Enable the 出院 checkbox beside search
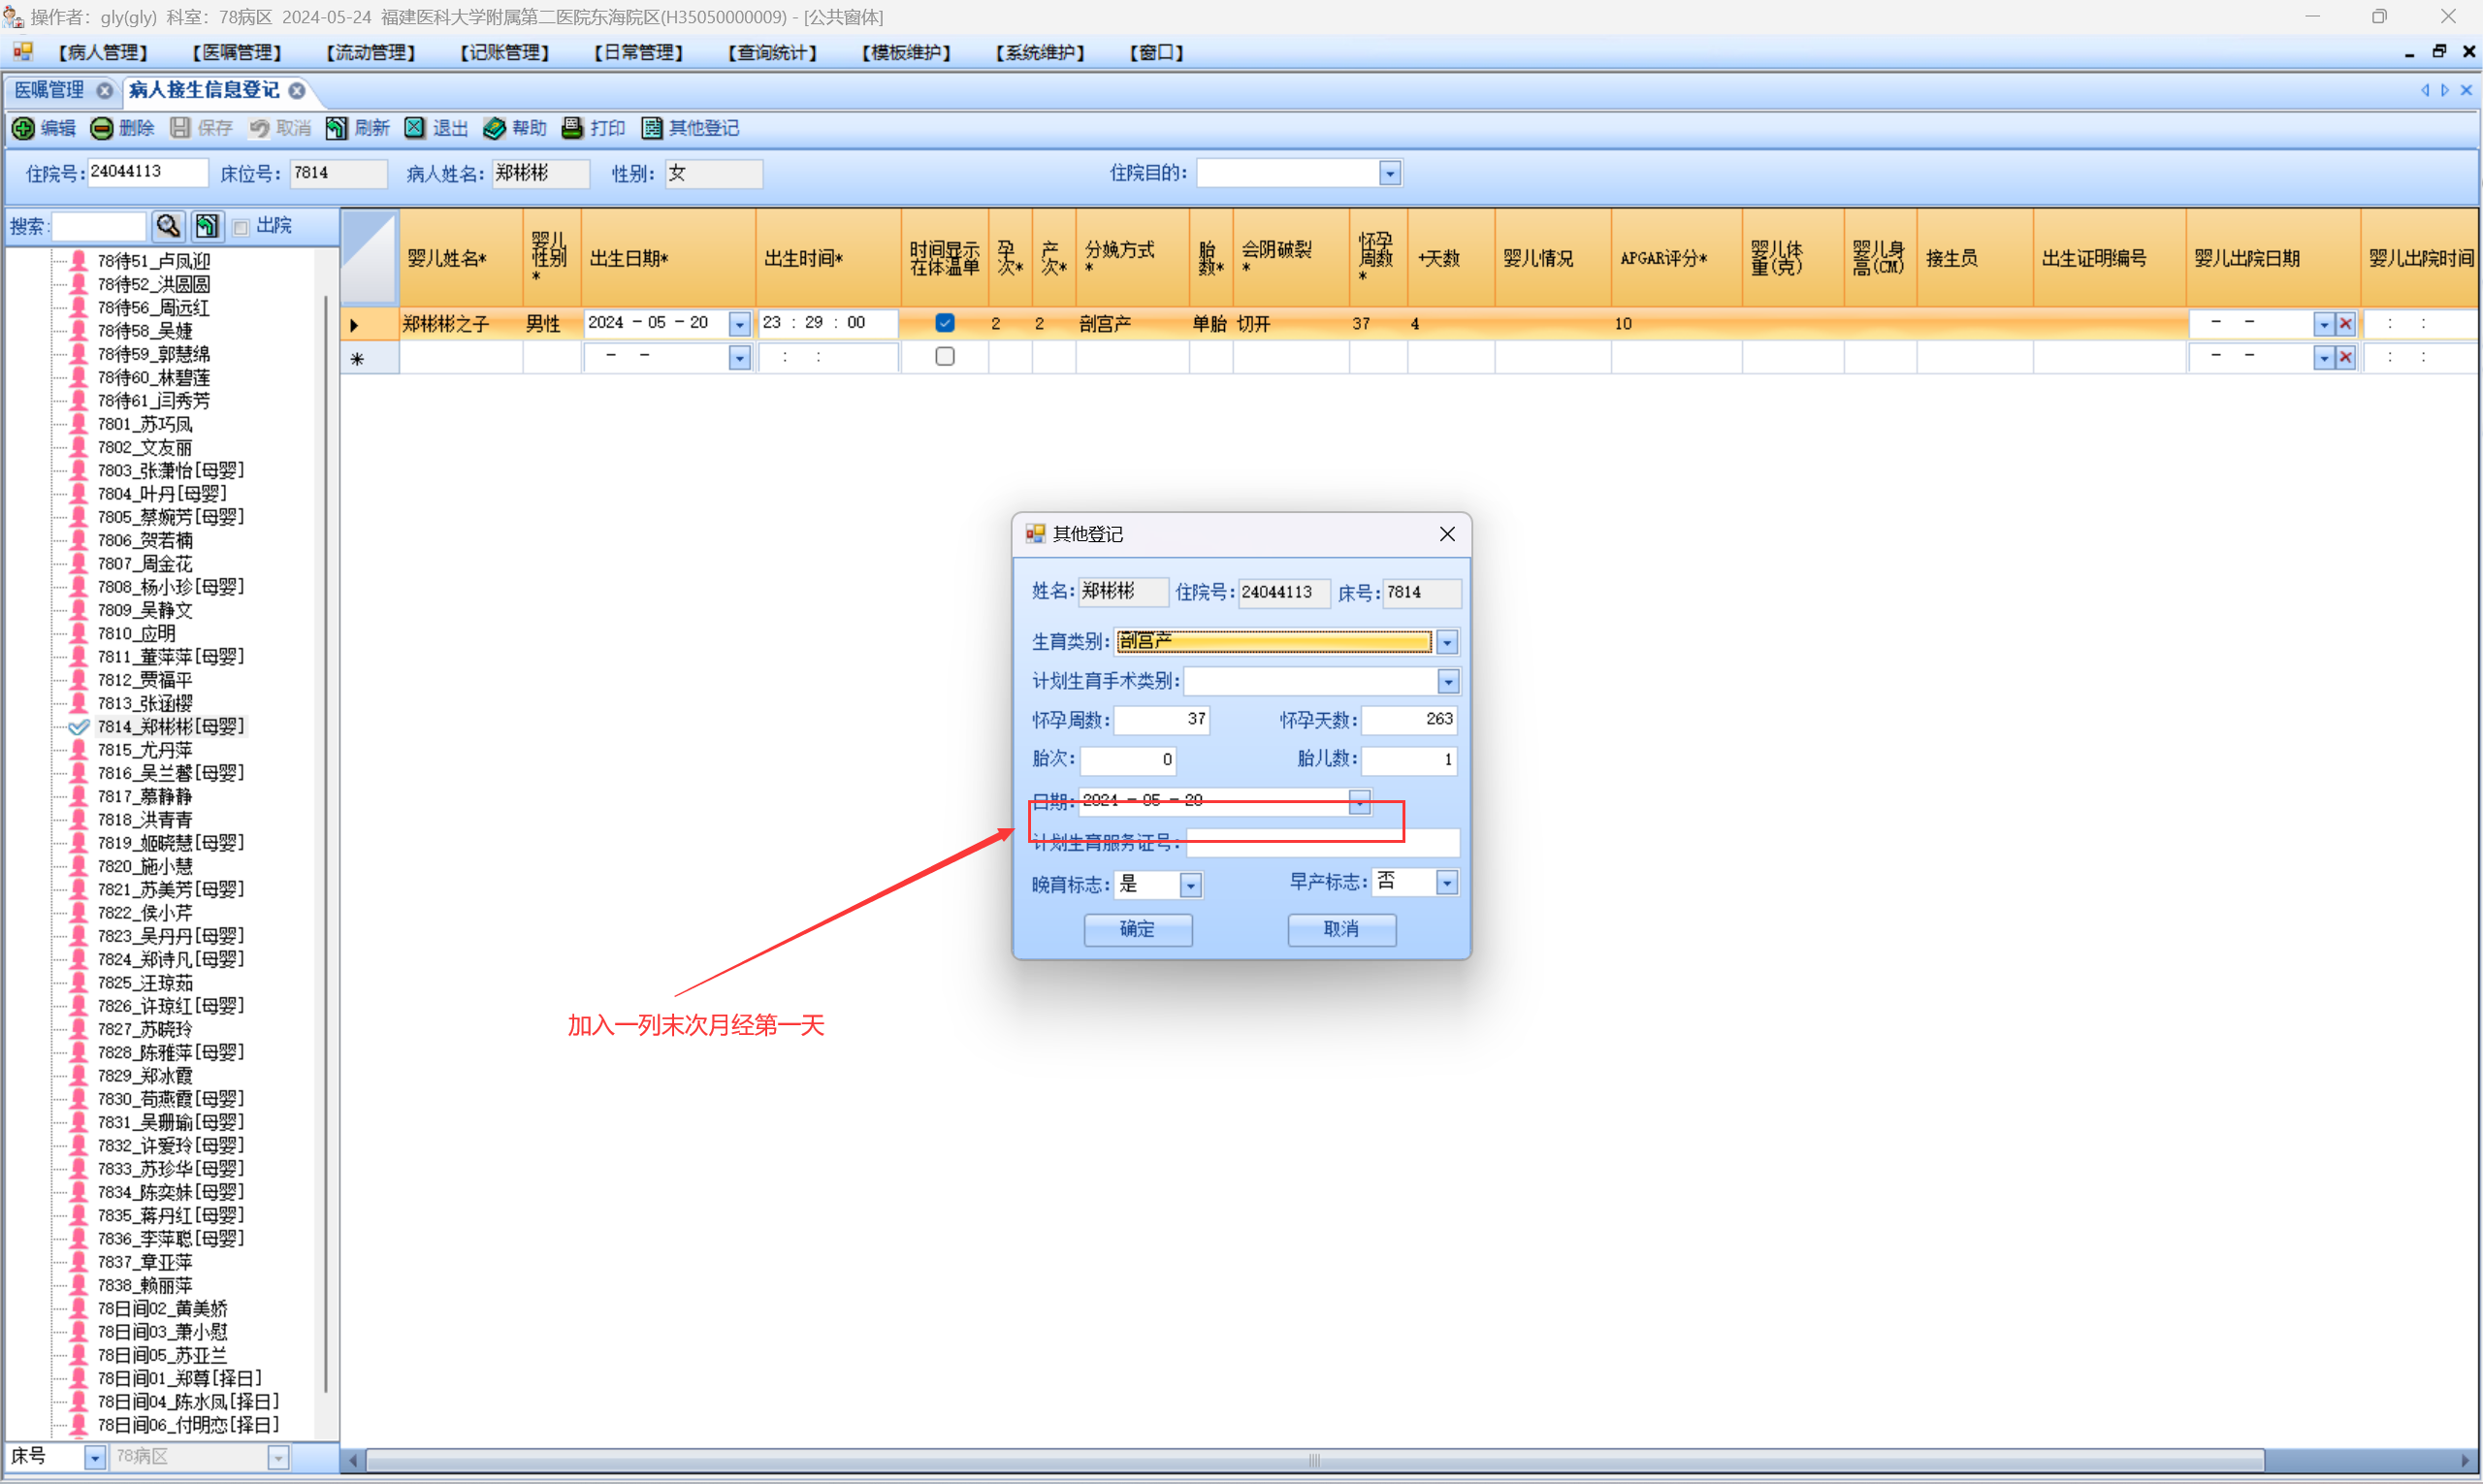The width and height of the screenshot is (2483, 1484). (x=241, y=227)
